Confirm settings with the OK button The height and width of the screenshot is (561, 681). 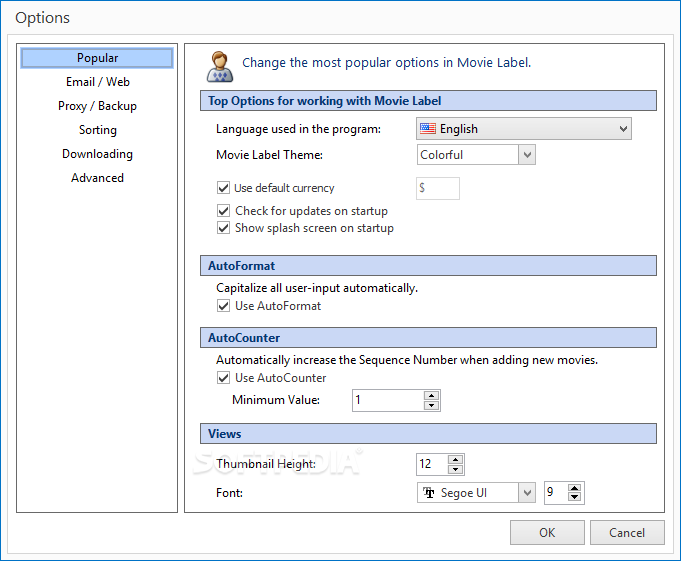(x=547, y=532)
